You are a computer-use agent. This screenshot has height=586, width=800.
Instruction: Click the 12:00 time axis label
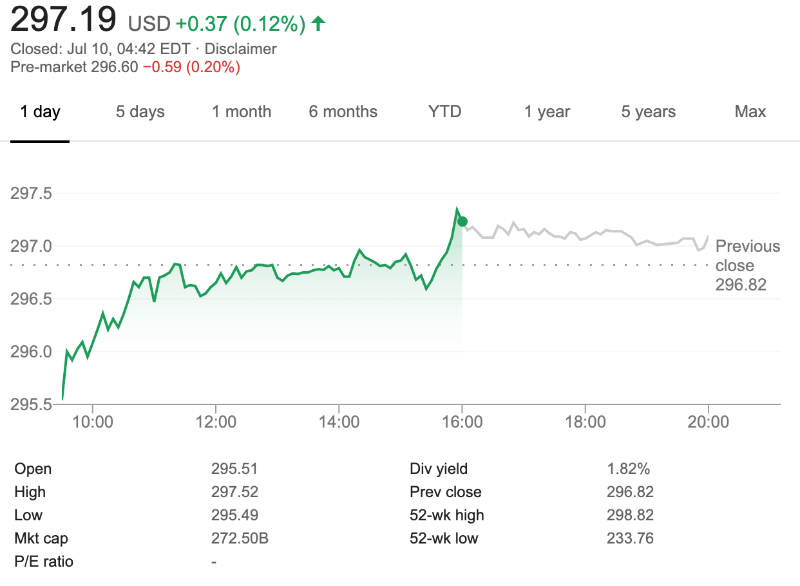[216, 423]
